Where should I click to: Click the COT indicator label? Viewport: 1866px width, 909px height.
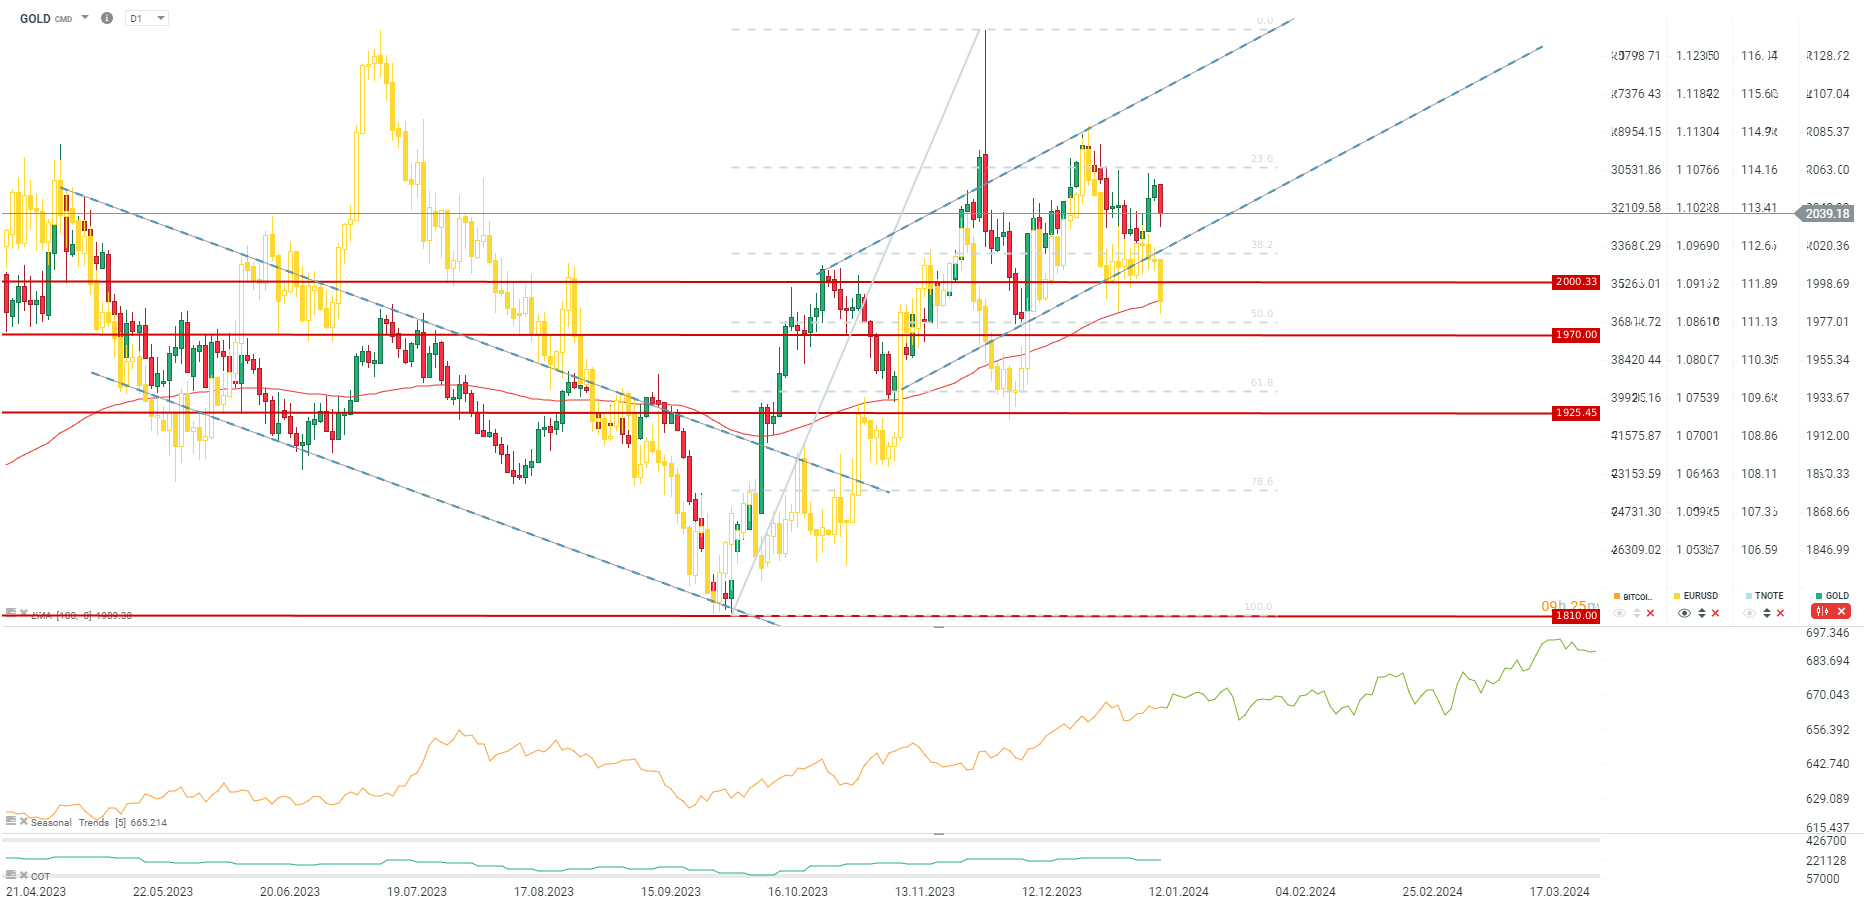(x=41, y=876)
